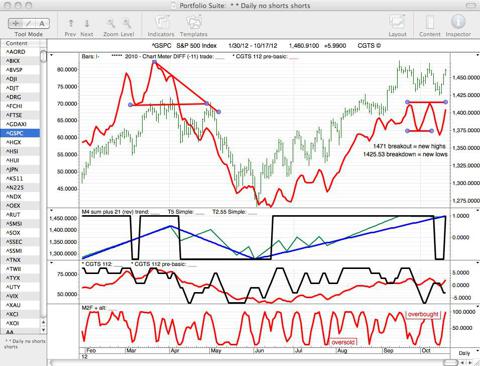Select ^HGX in Content list
Screen dimensions: 480x366
tap(20, 142)
